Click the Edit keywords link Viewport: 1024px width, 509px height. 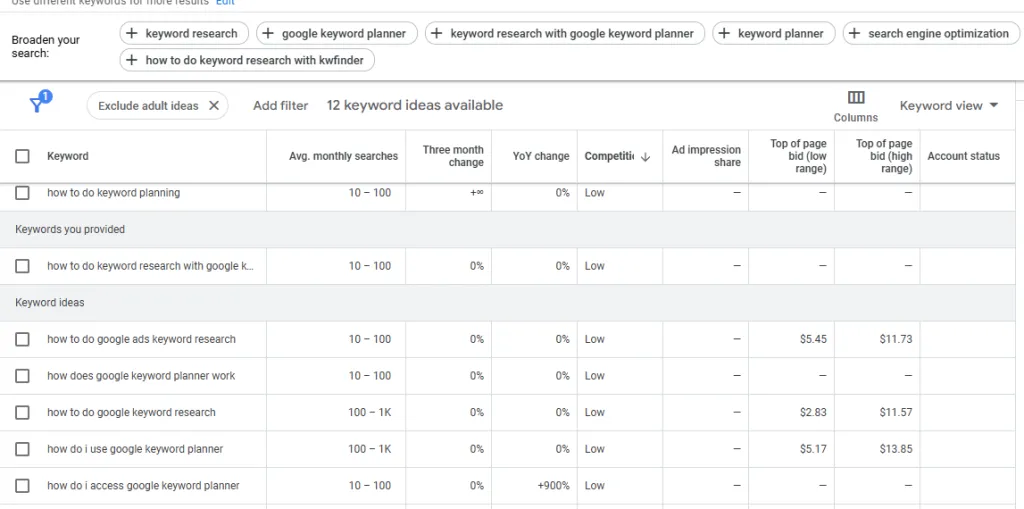point(225,3)
